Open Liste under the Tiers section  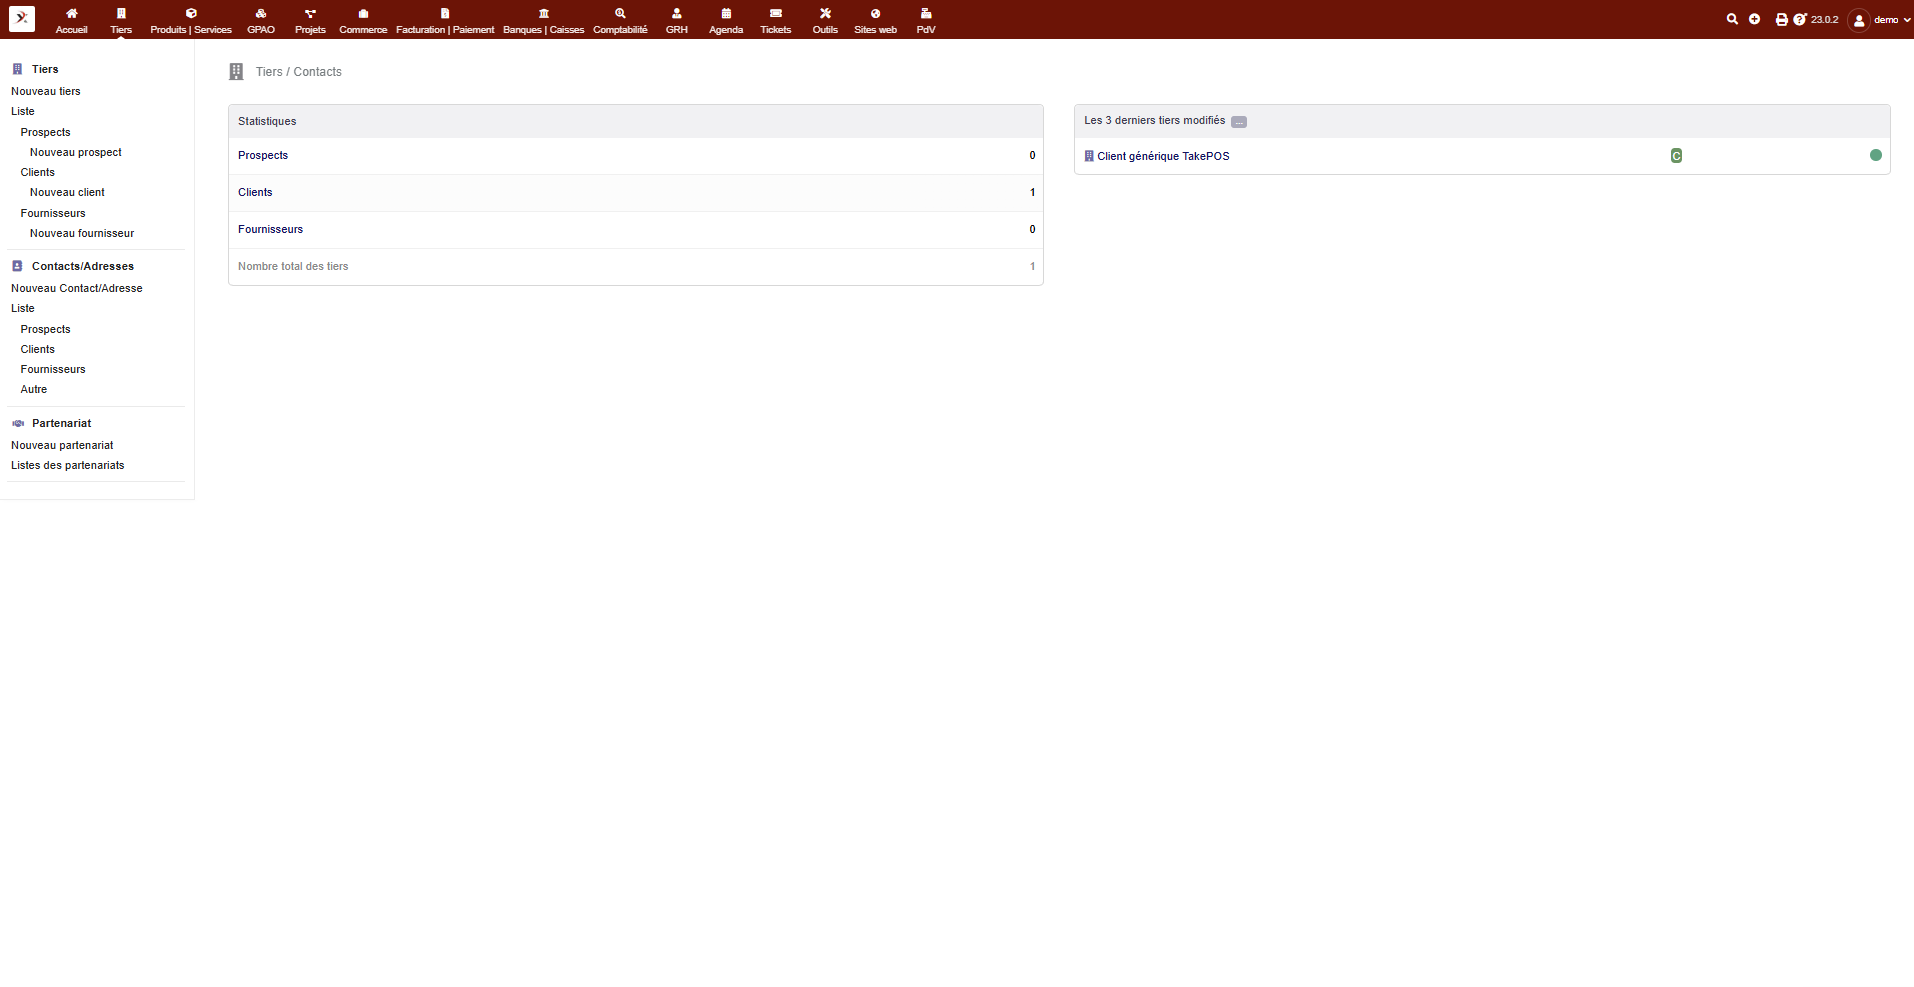point(23,111)
